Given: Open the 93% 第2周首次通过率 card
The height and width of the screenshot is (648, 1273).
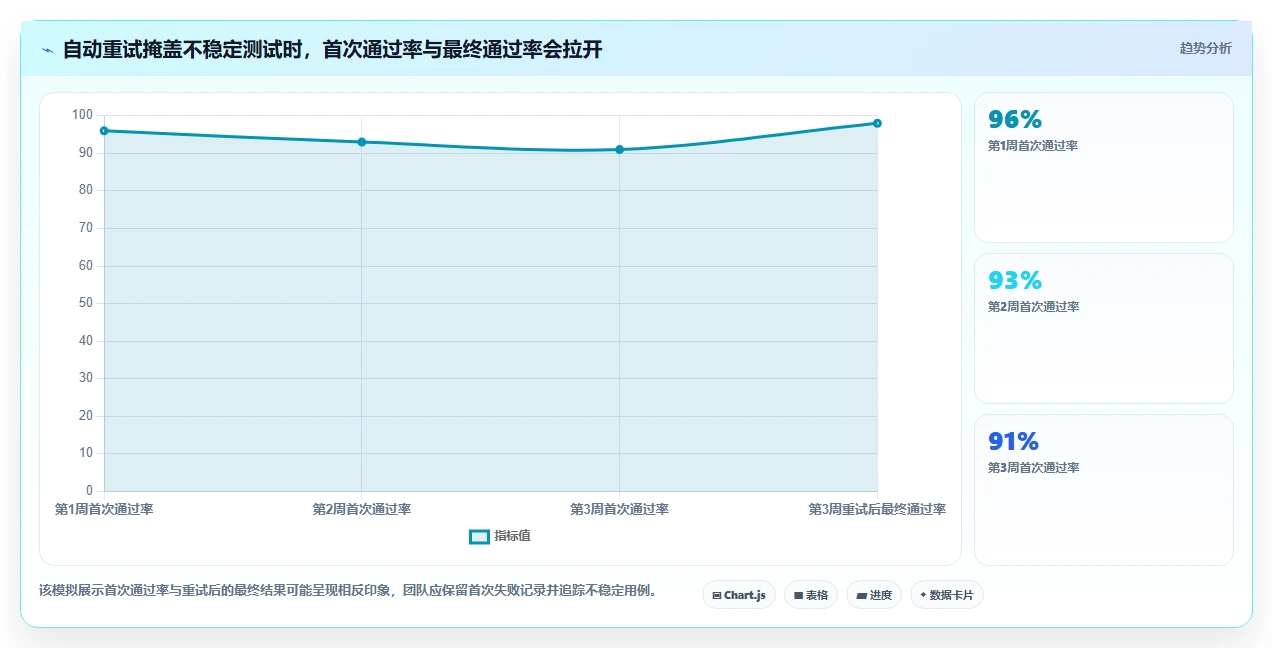Looking at the screenshot, I should (1104, 329).
